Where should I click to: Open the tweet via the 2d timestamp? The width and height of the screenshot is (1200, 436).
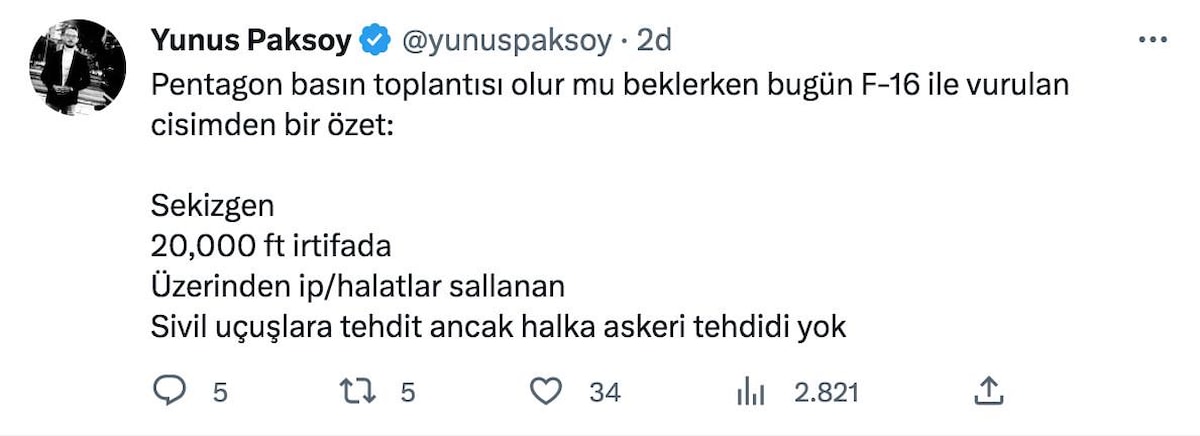[x=653, y=41]
